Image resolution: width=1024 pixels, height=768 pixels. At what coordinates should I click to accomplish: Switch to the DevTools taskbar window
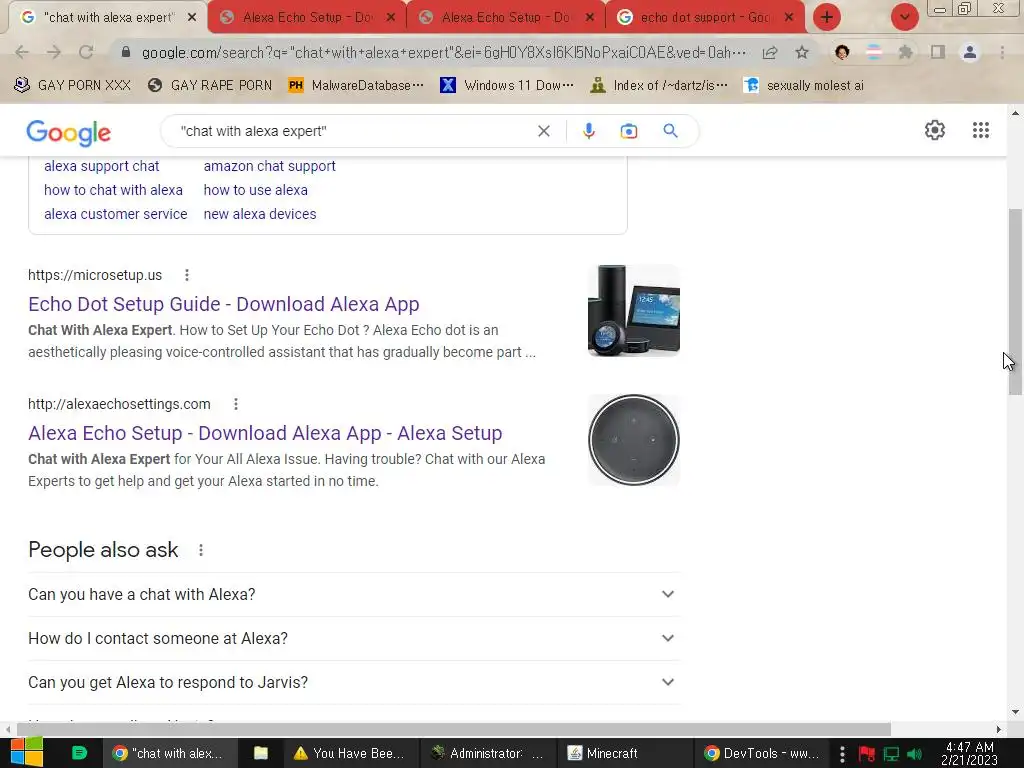(x=761, y=753)
